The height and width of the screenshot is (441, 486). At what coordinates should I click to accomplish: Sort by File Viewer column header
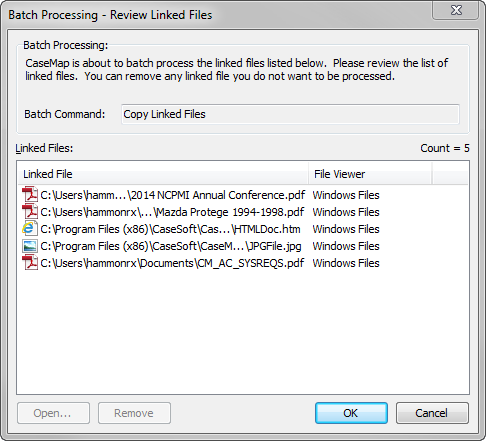coord(370,174)
